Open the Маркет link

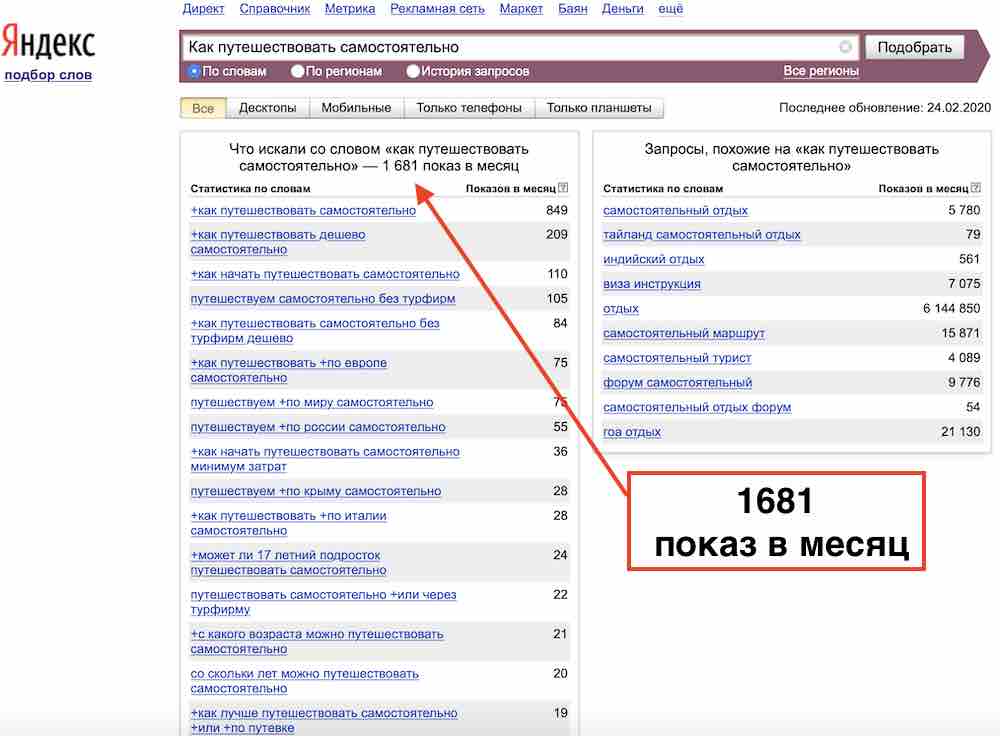[521, 8]
